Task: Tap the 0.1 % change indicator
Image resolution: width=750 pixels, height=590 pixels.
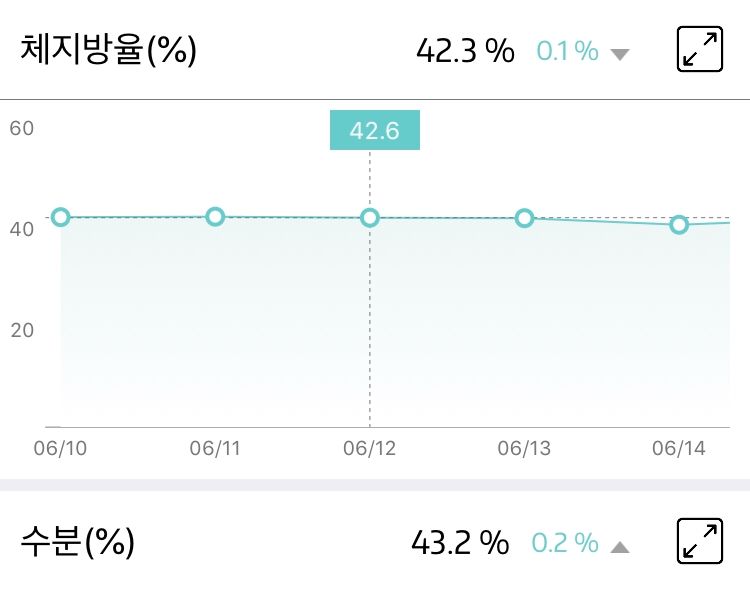Action: coord(567,51)
